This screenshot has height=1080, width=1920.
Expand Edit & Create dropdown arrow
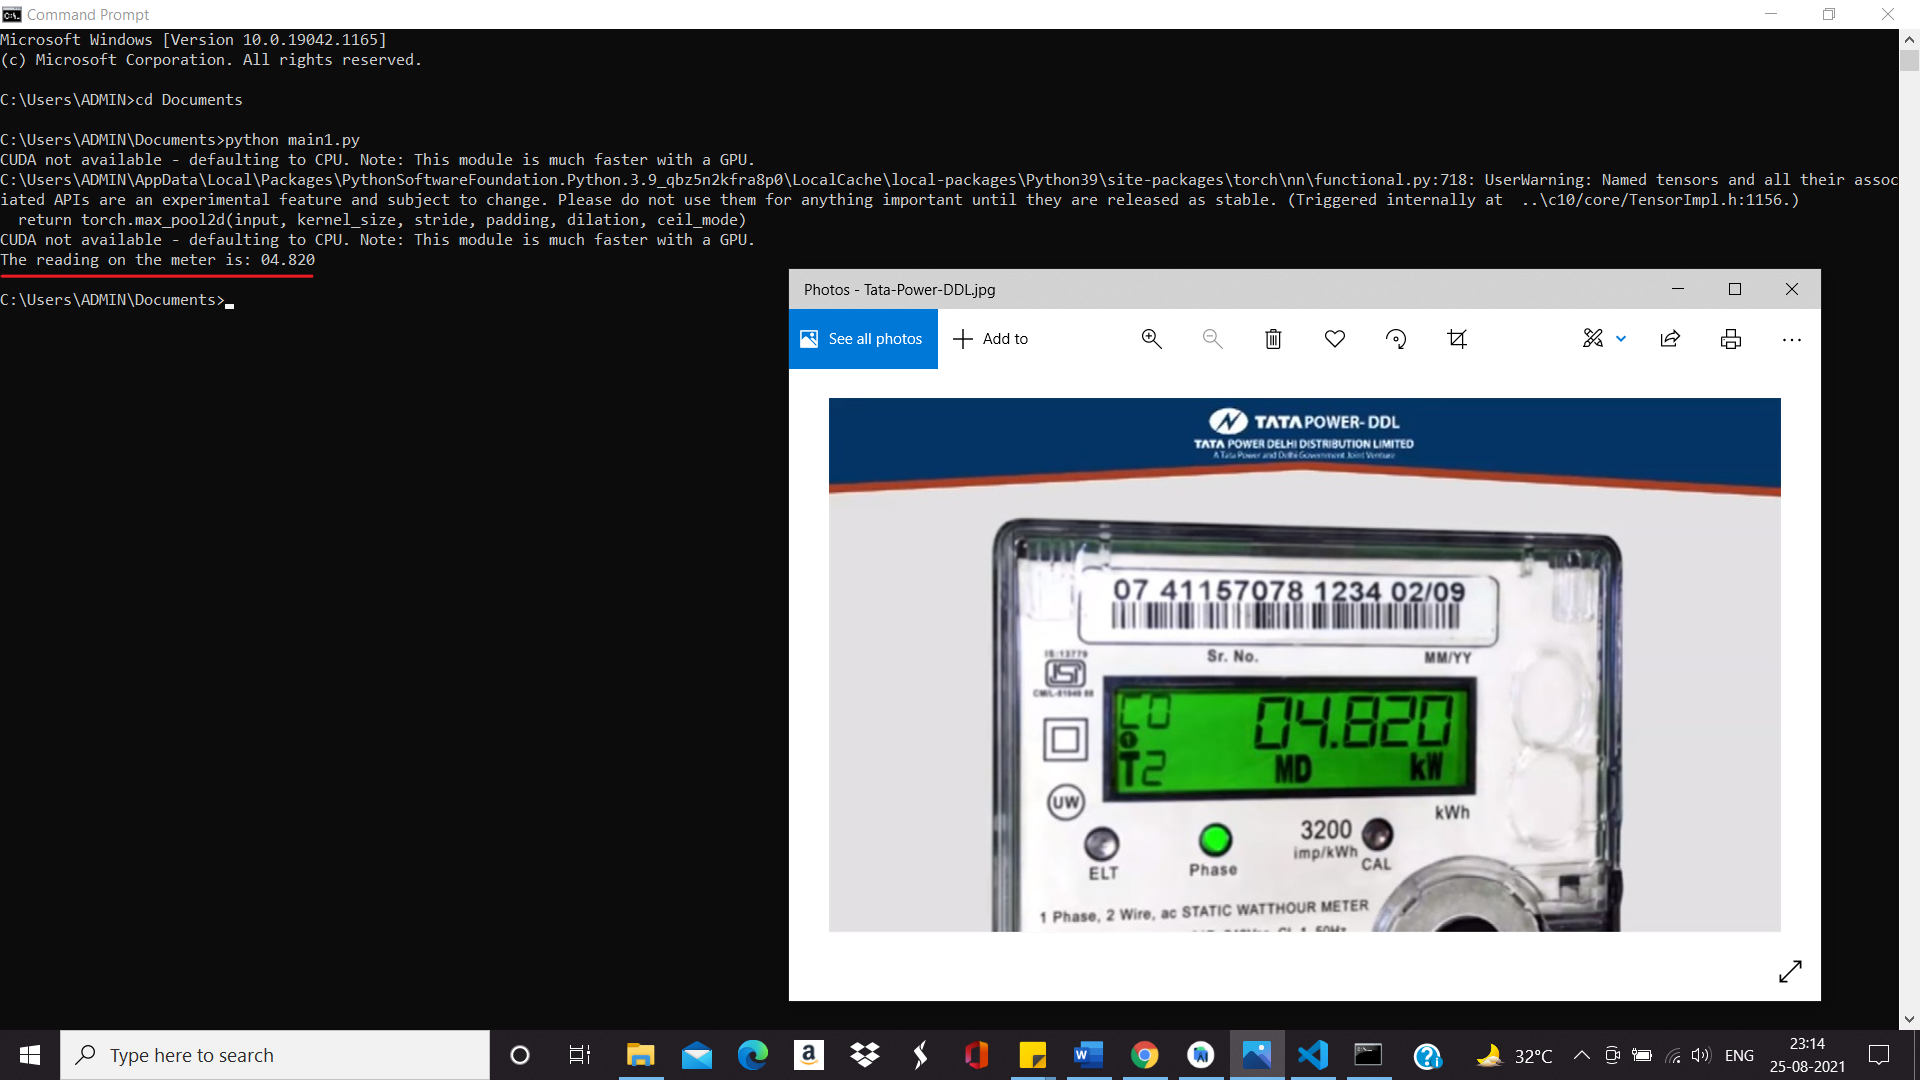click(1621, 339)
